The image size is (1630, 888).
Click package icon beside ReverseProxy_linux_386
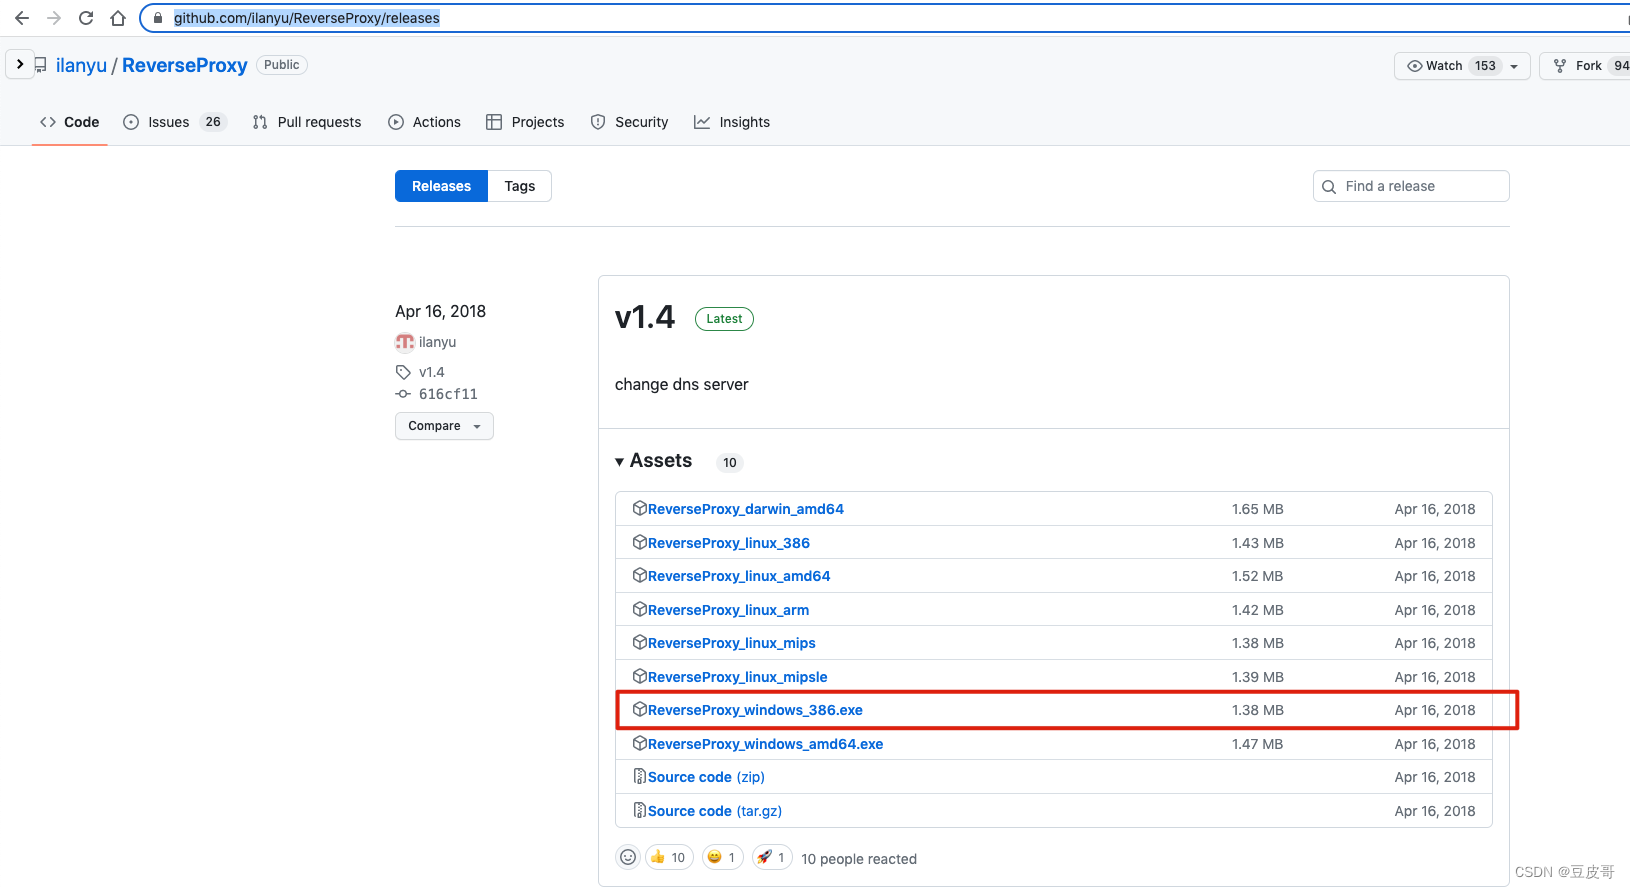click(x=640, y=542)
